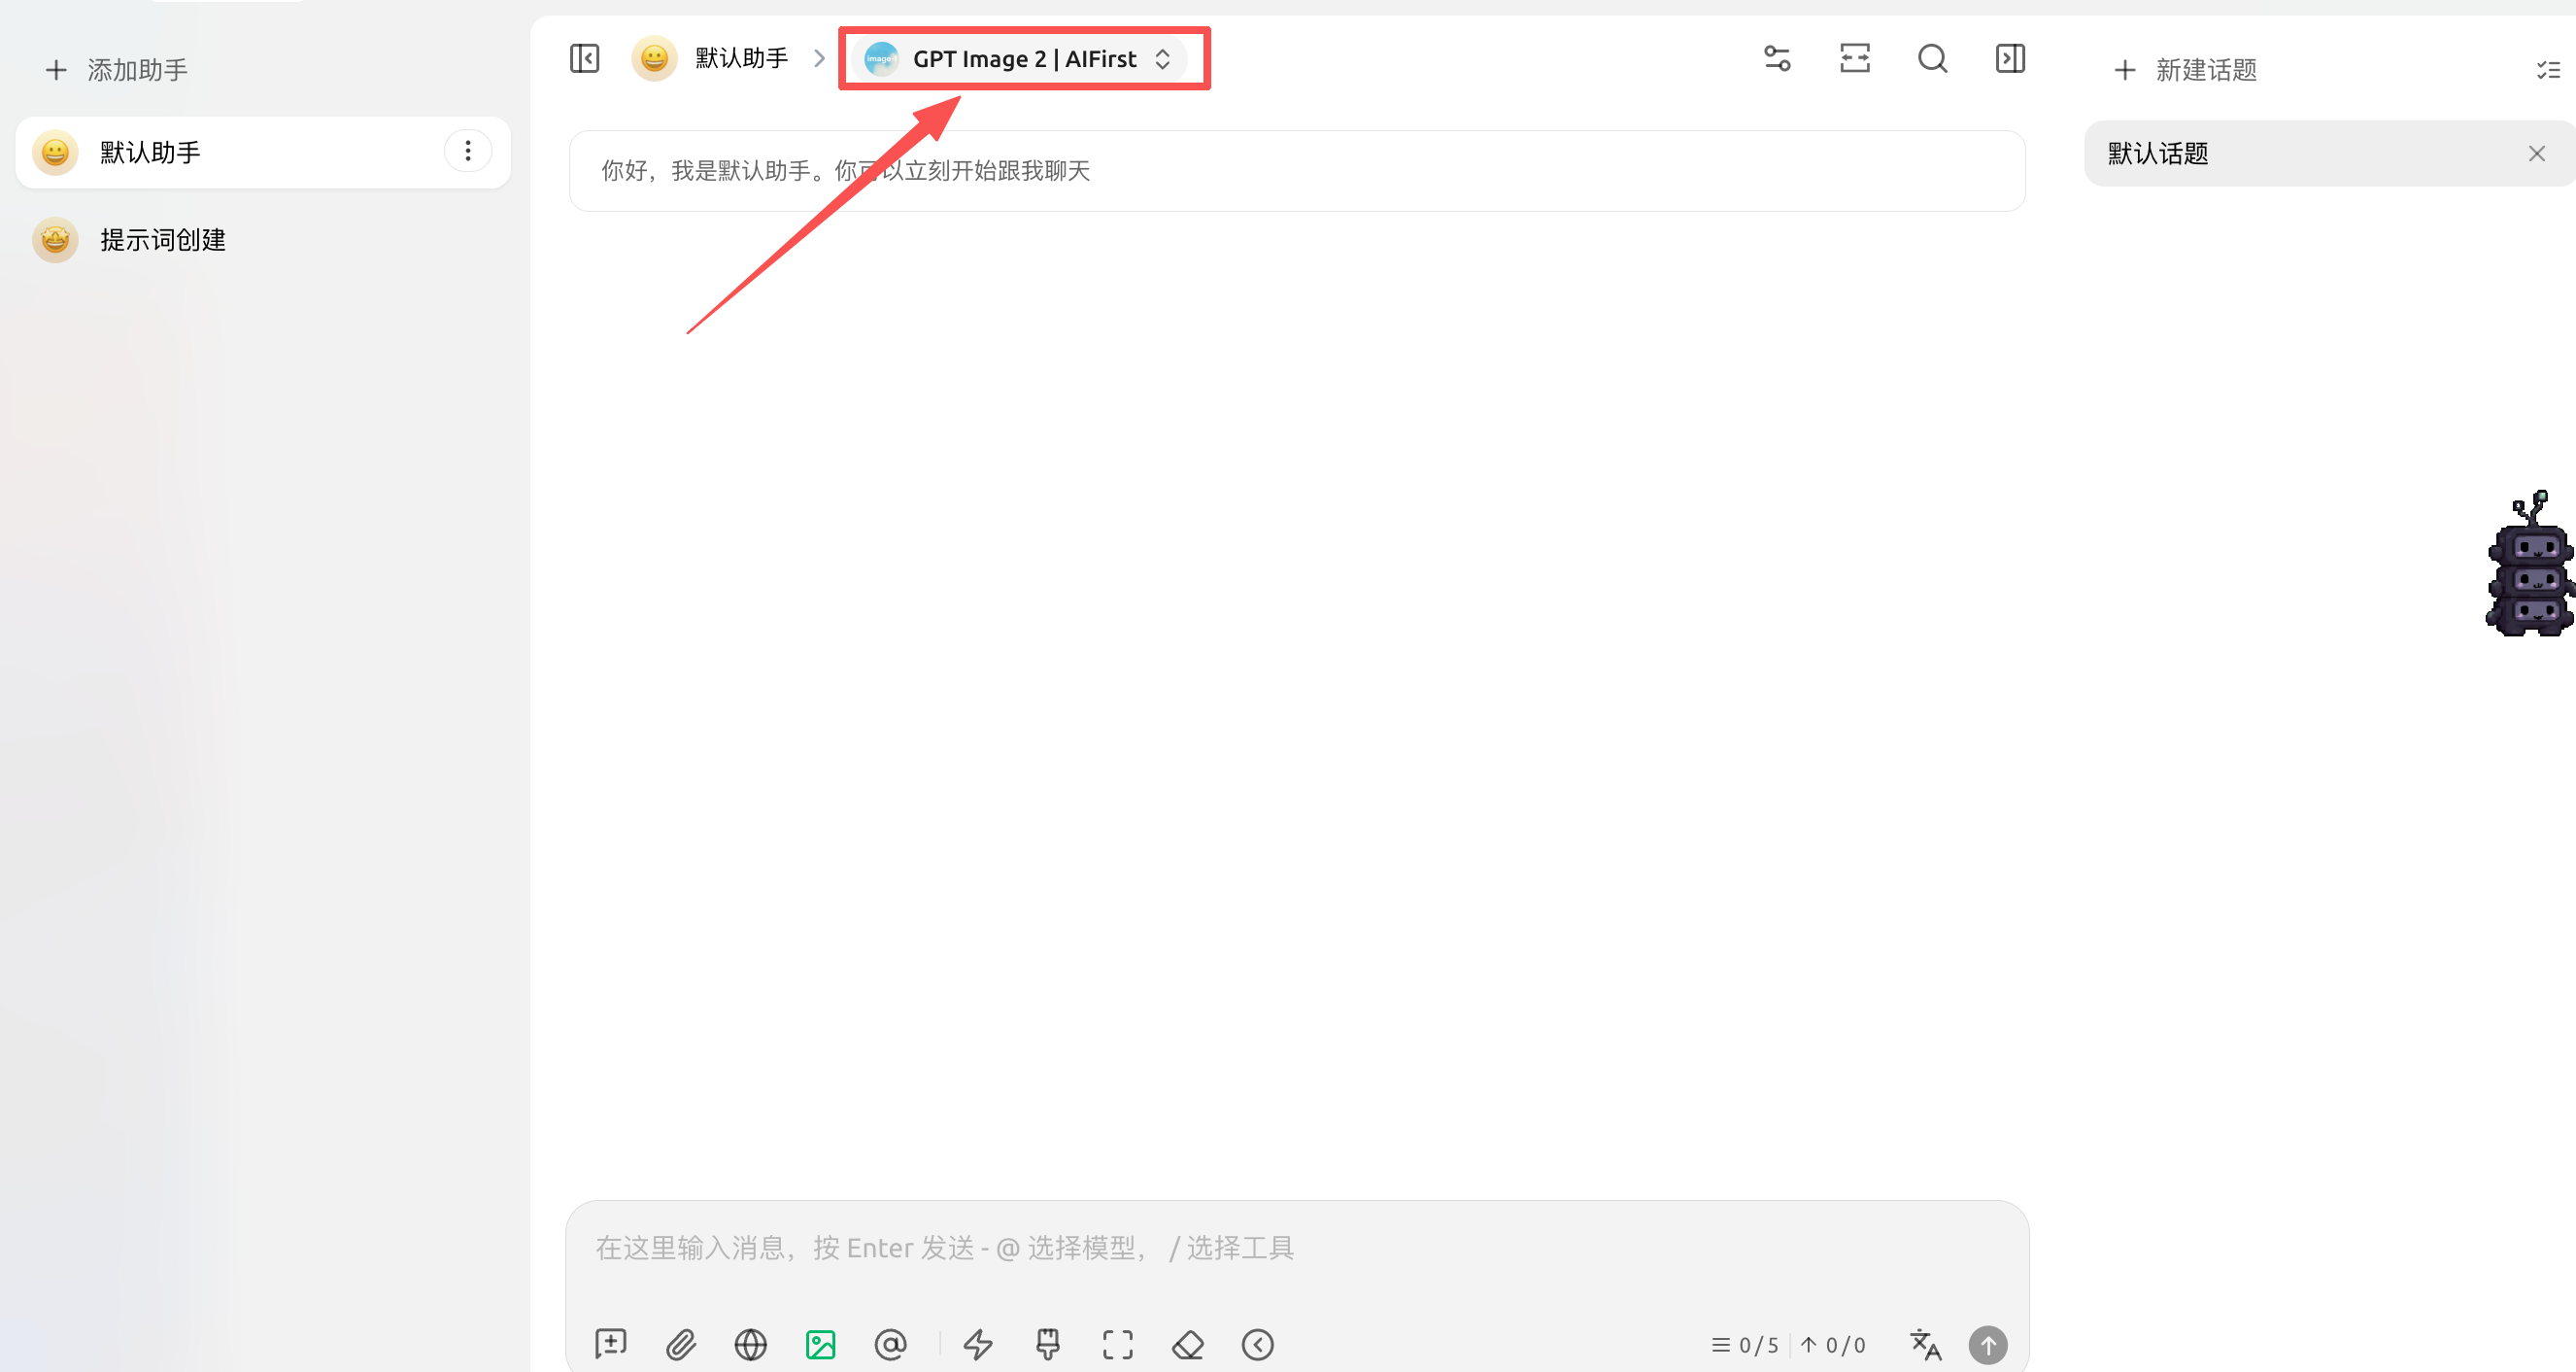Enable web search globe icon

750,1344
